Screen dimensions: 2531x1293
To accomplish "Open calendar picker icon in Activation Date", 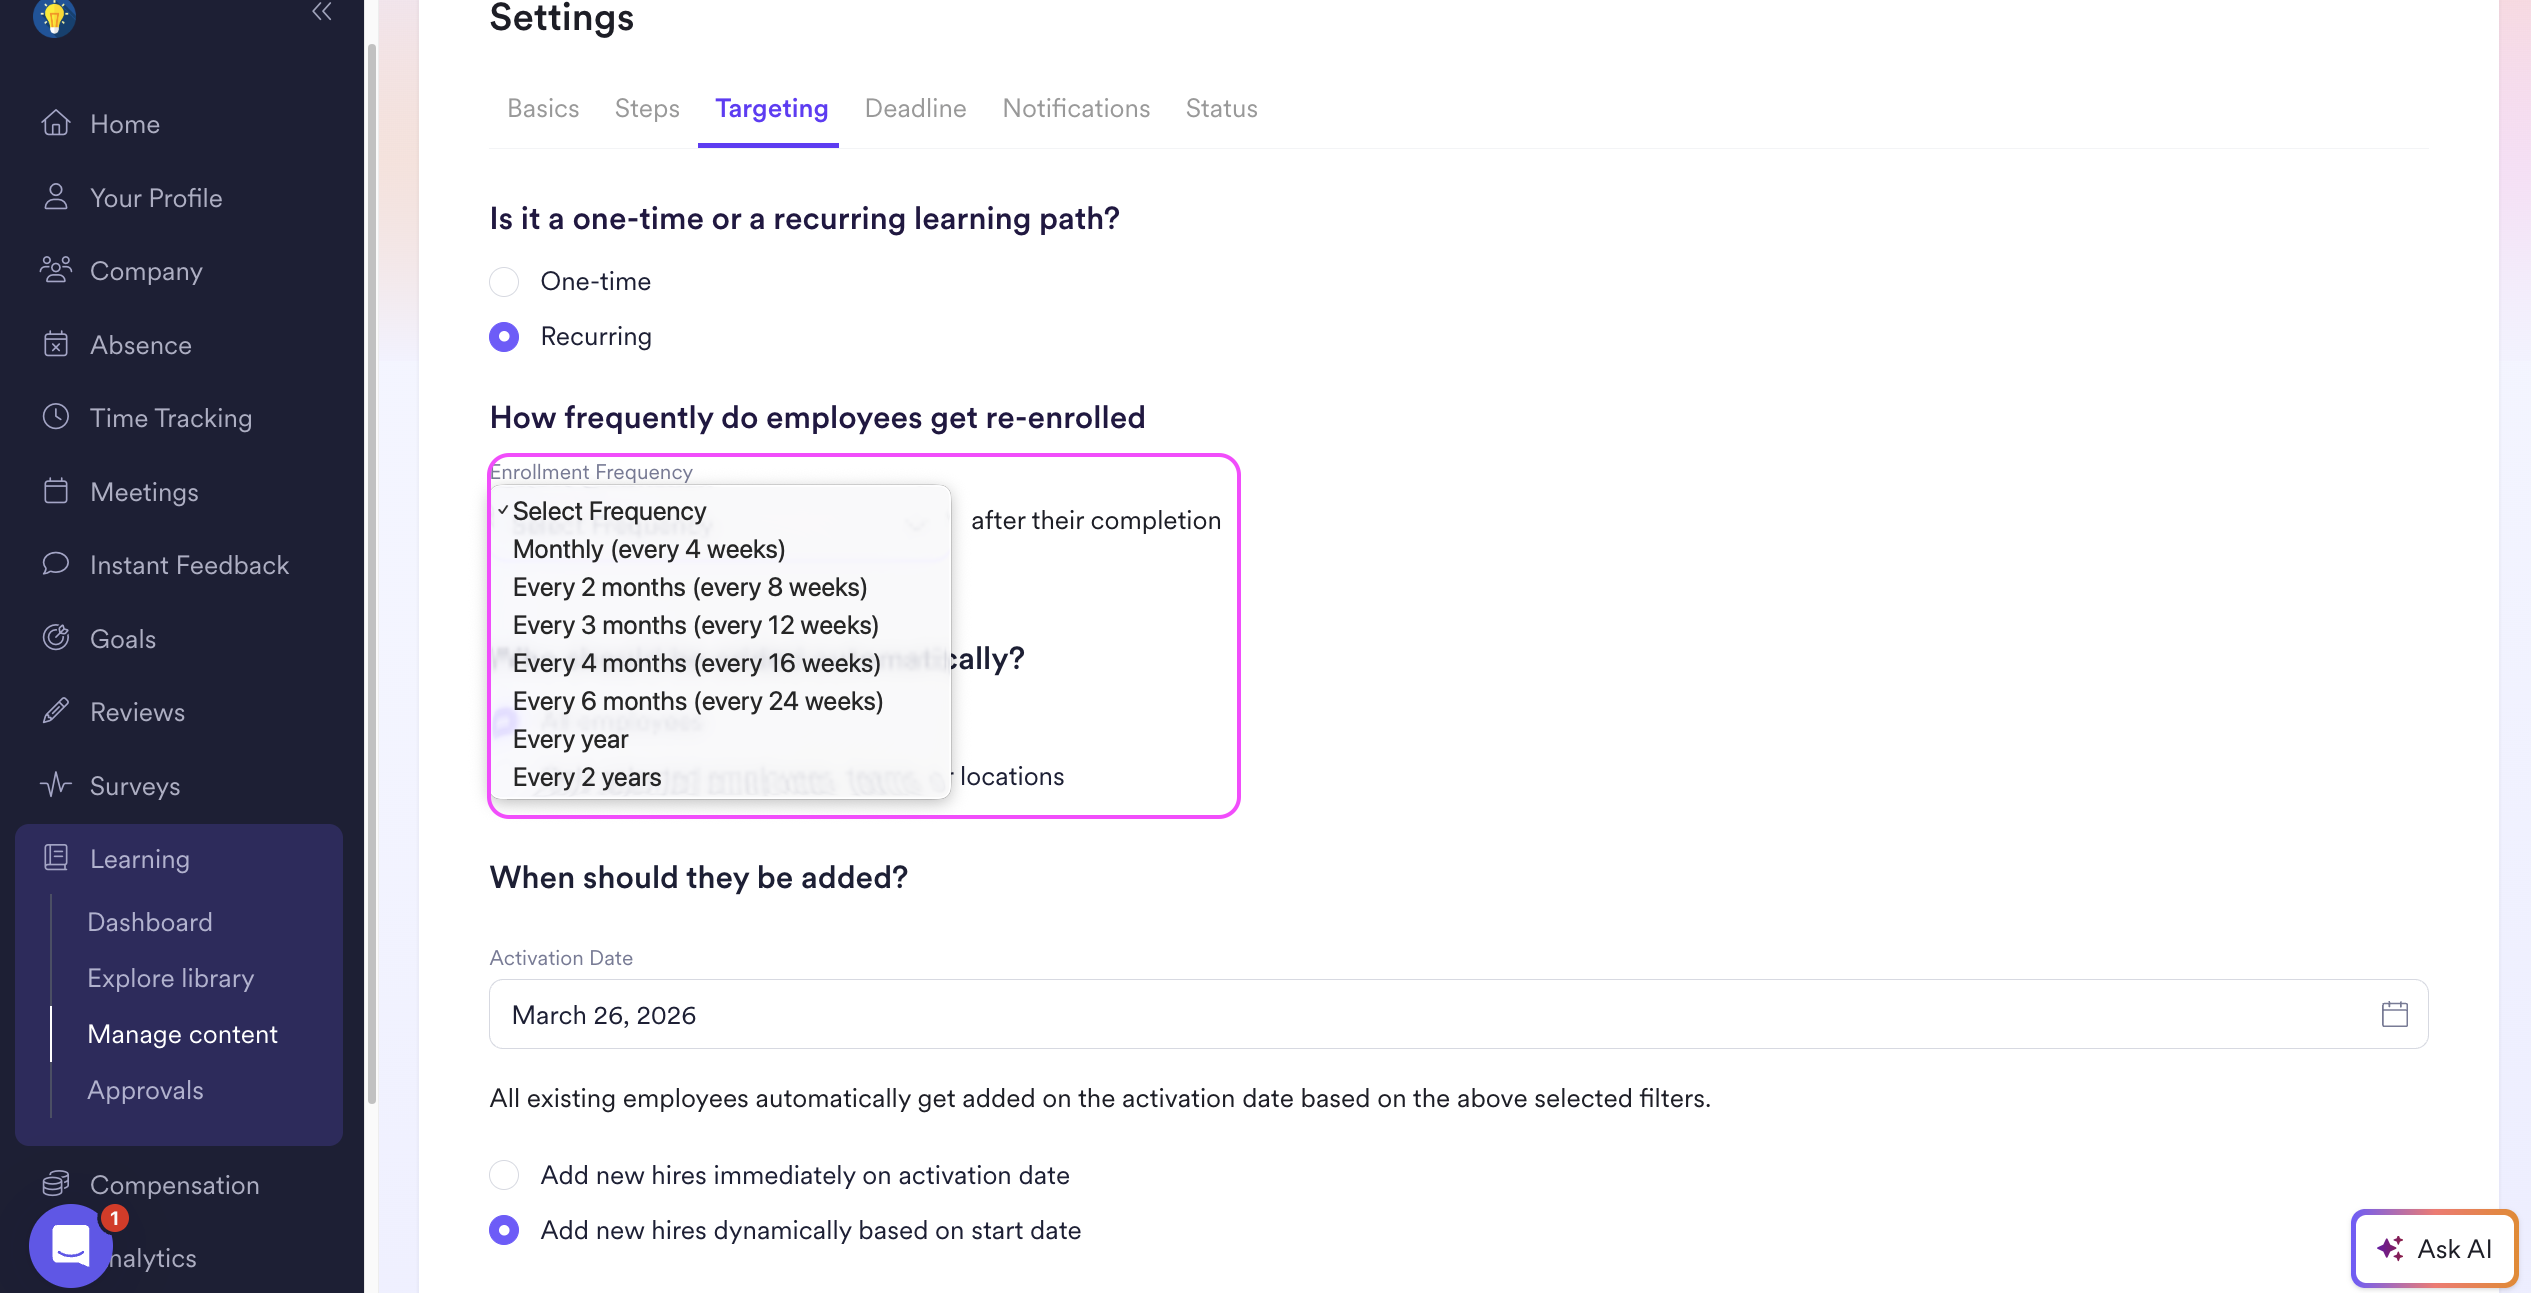I will click(2394, 1014).
